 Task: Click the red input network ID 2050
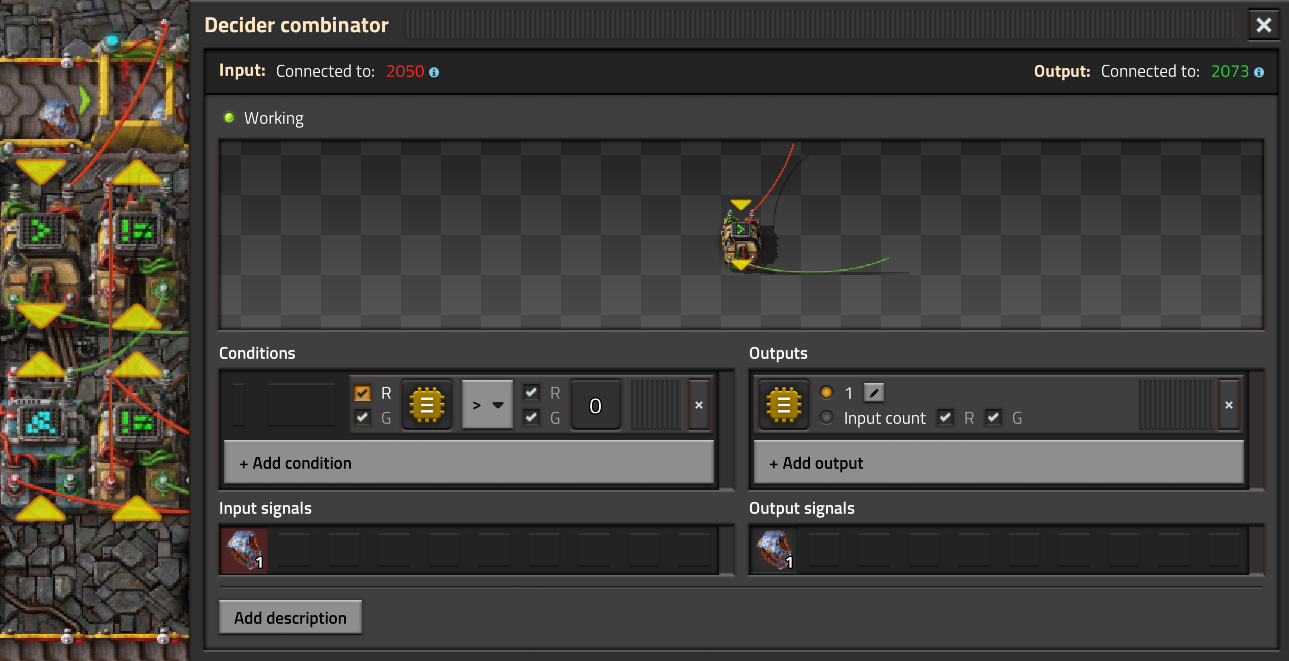pos(405,72)
